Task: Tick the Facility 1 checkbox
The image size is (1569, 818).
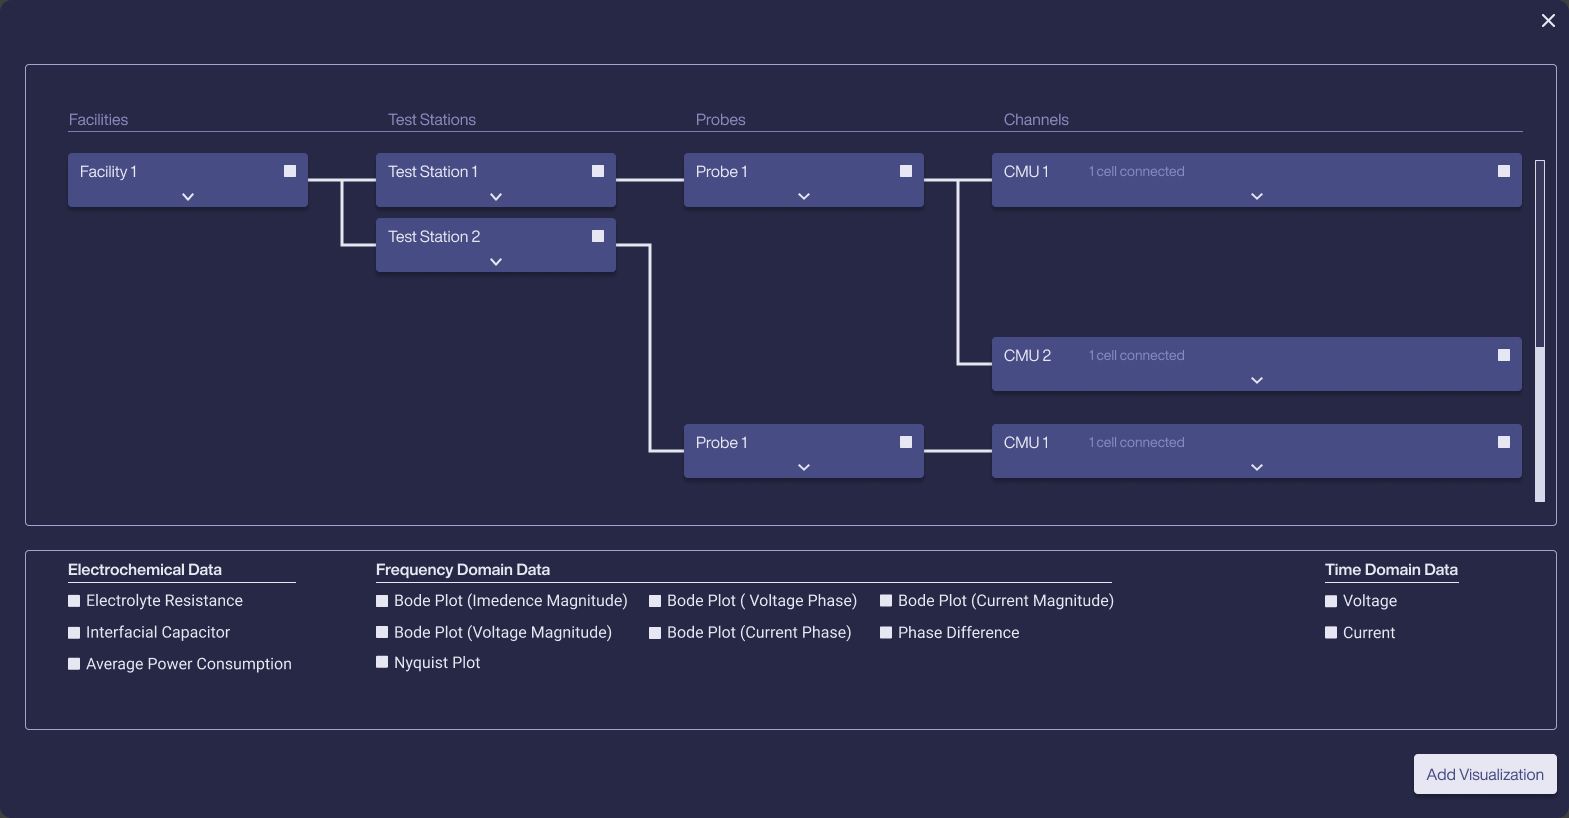Action: click(x=290, y=171)
